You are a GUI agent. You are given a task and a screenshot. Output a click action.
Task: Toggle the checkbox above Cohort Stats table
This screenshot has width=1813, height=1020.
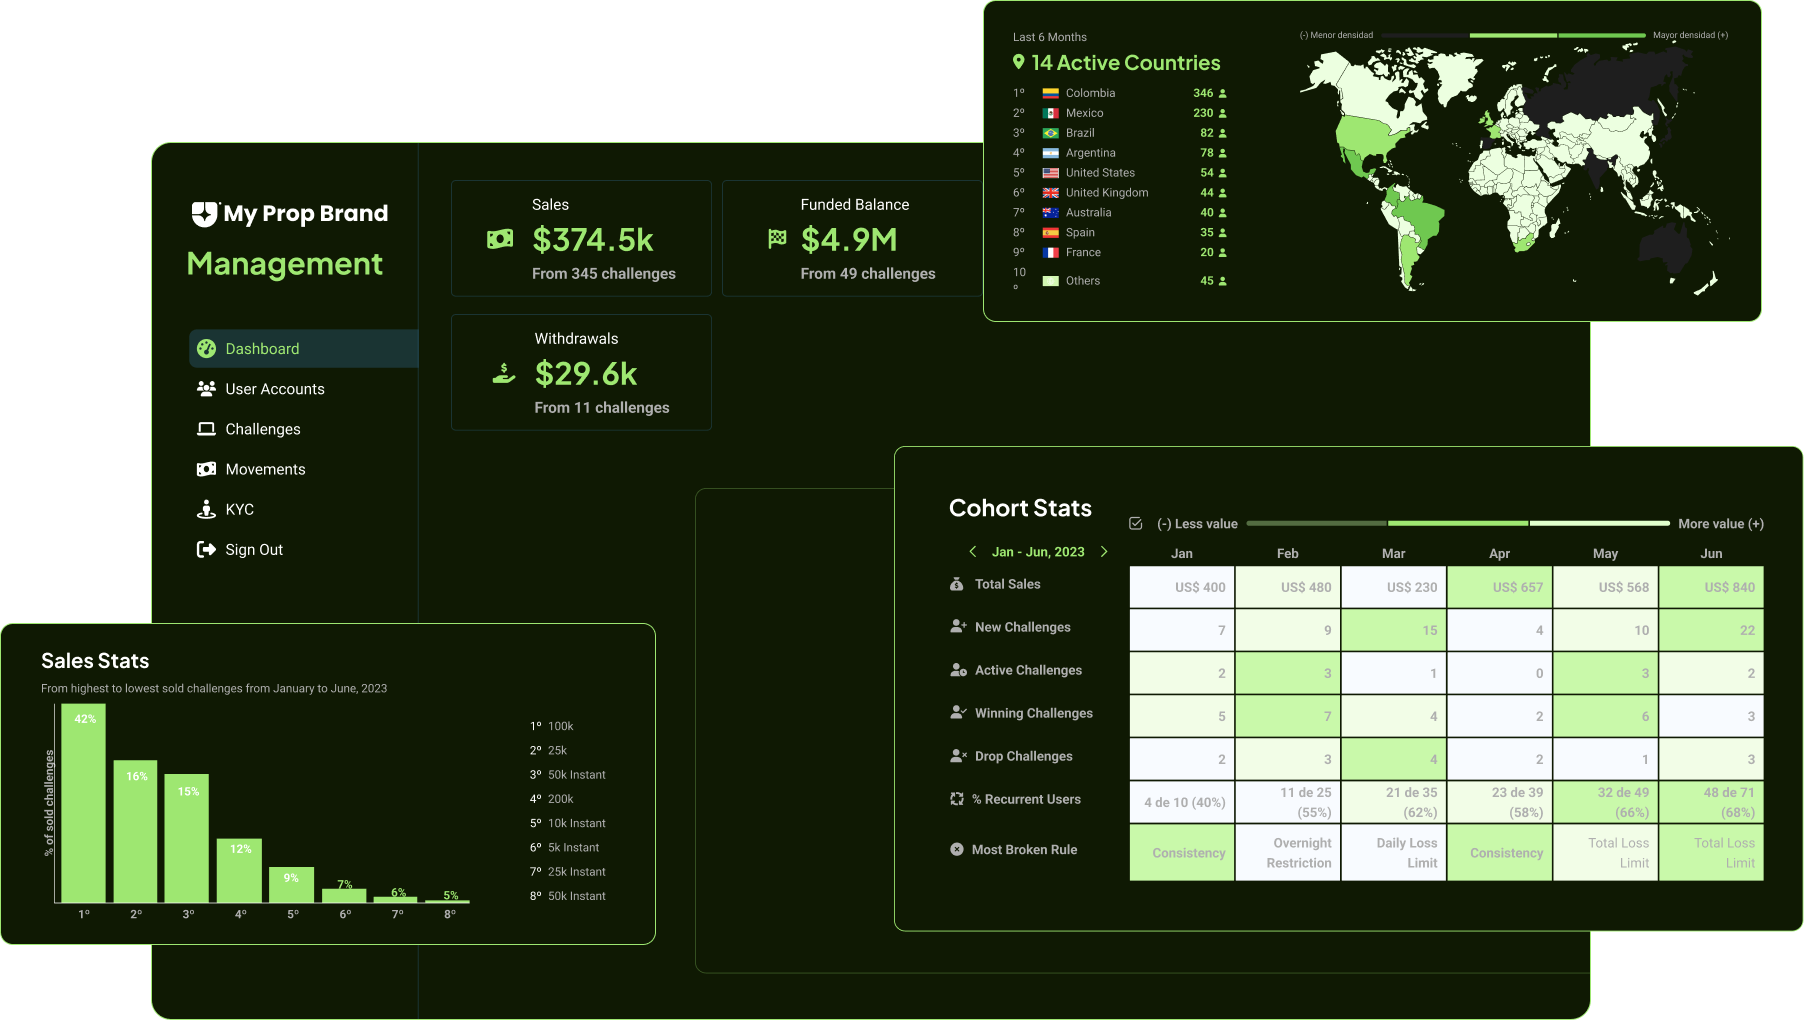(x=1135, y=521)
